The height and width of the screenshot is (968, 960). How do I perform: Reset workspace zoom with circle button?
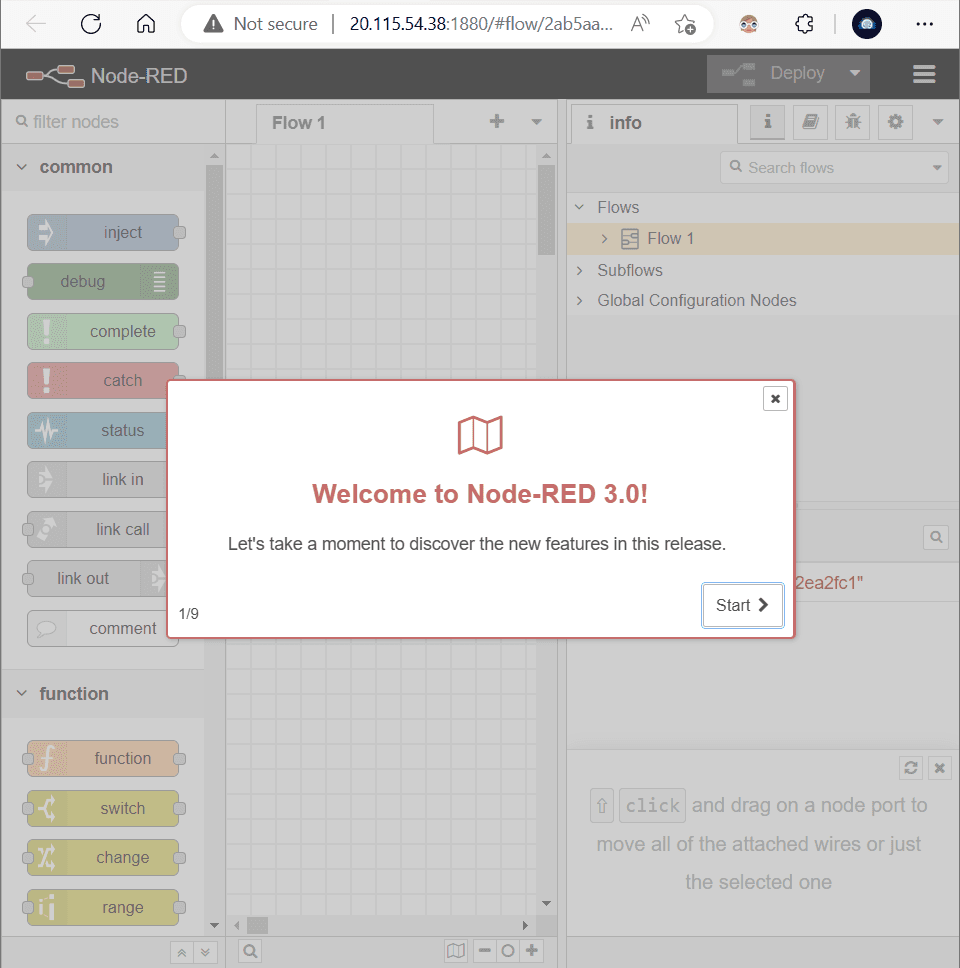(508, 951)
